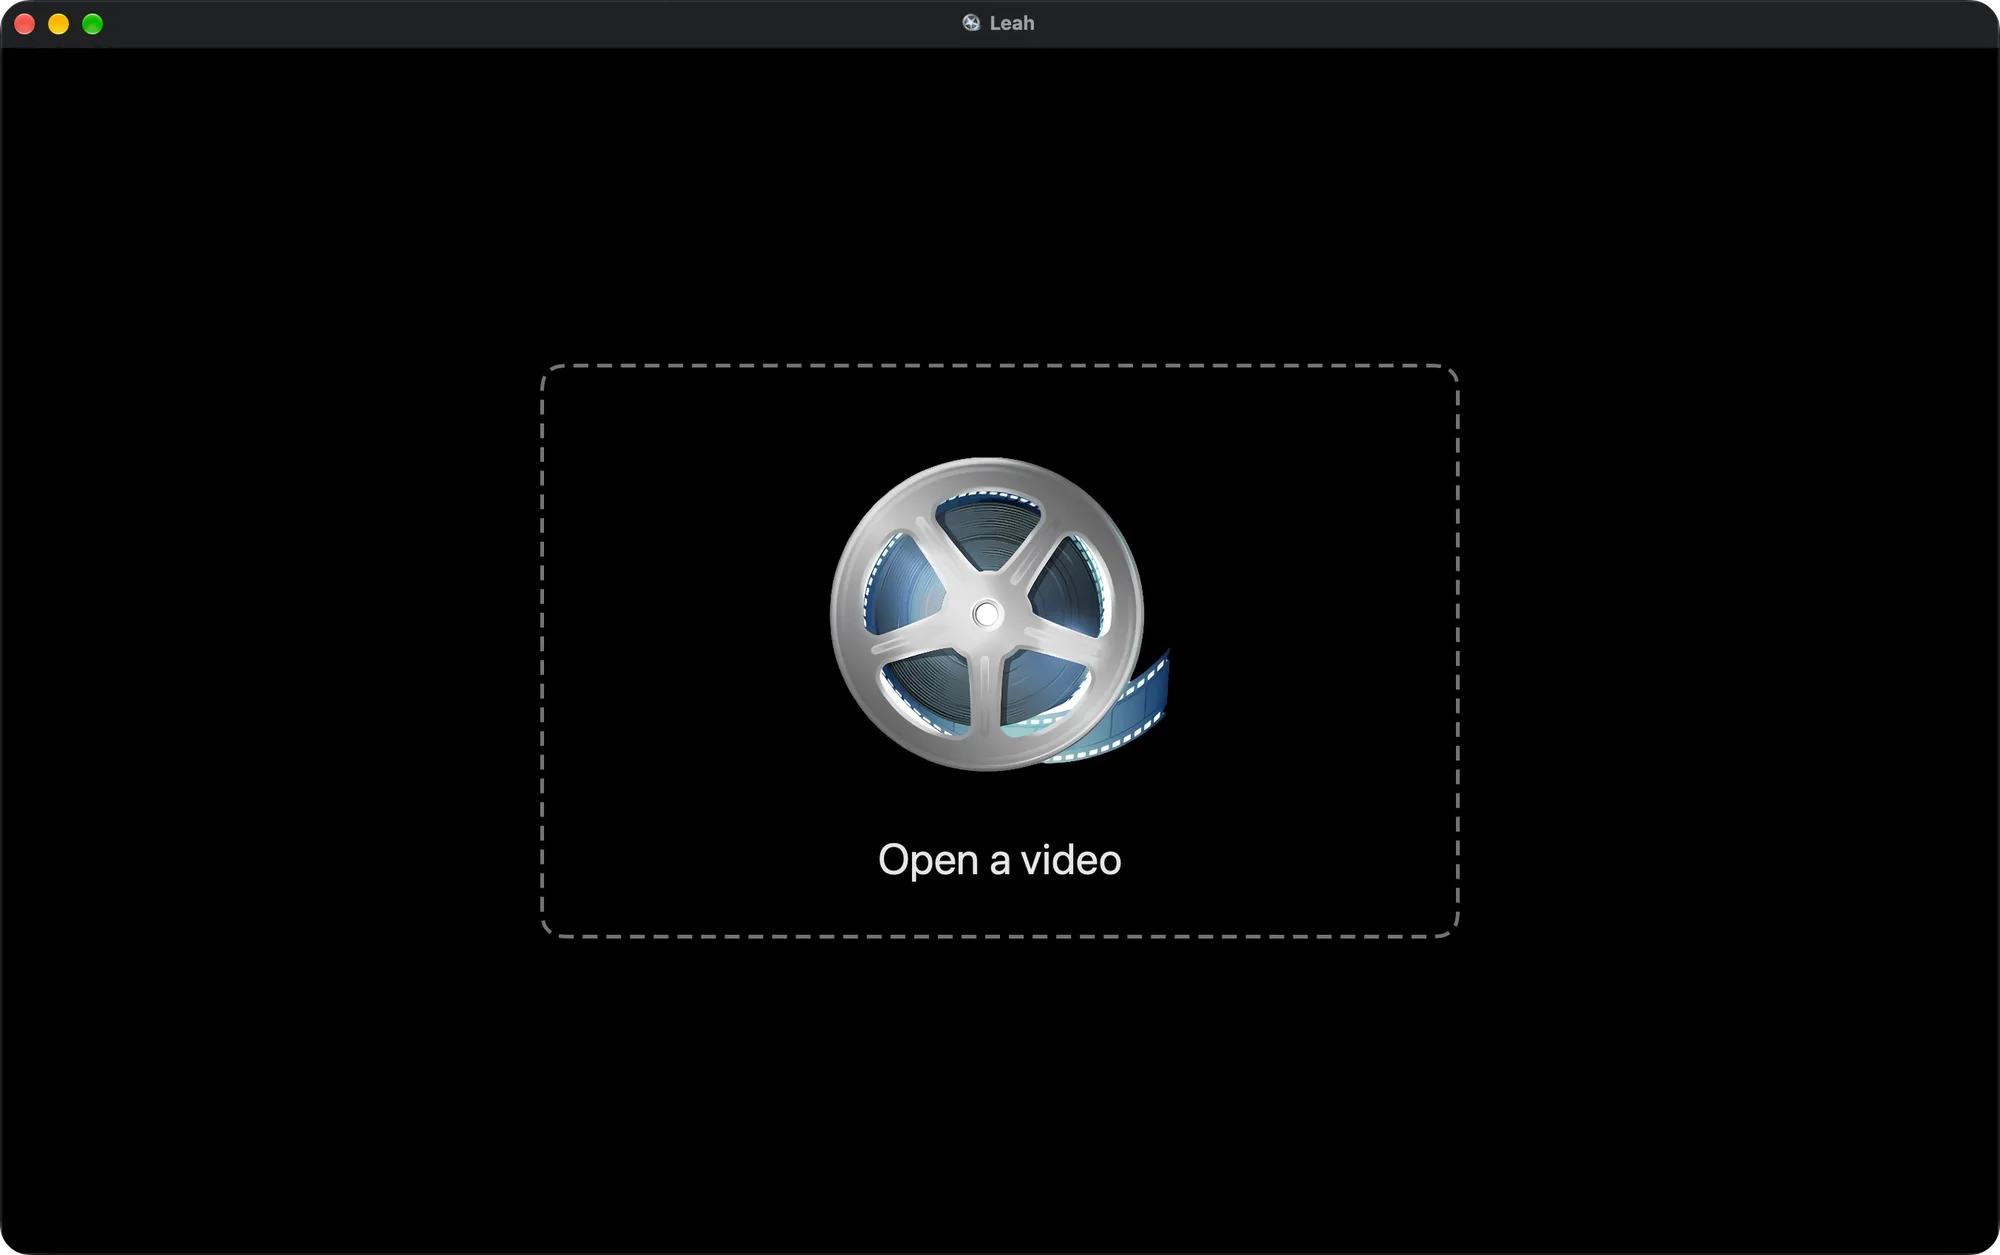This screenshot has width=2000, height=1255.
Task: Click the "Open a video" label
Action: click(x=1000, y=860)
